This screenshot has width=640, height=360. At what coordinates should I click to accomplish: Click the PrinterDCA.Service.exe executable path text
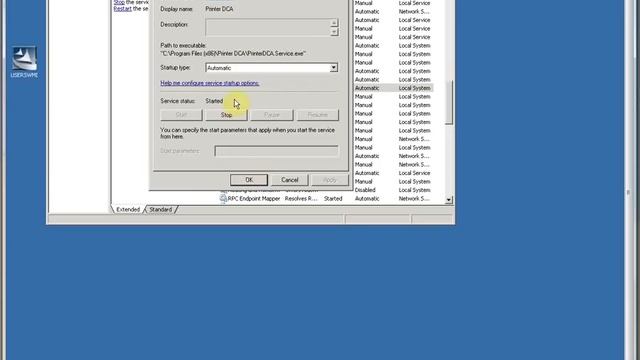point(233,53)
